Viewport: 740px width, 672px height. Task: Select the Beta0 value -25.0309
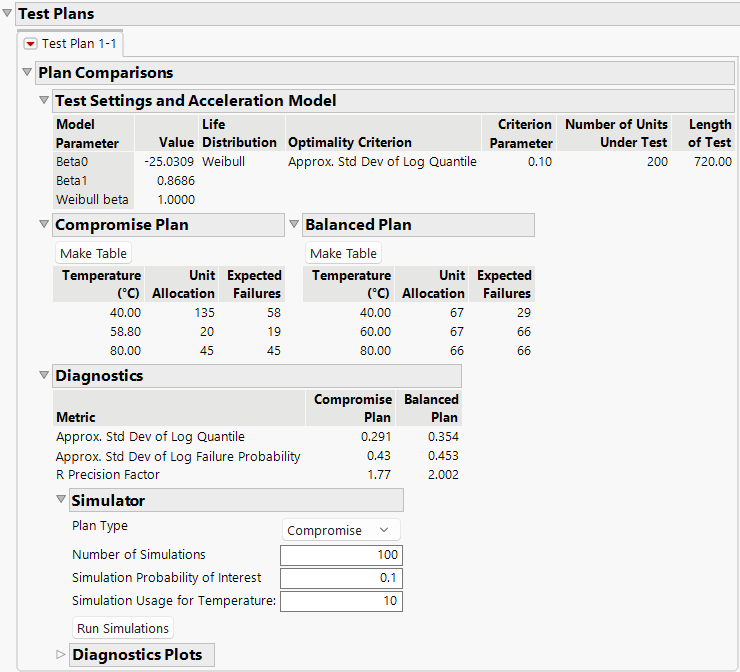pos(169,162)
